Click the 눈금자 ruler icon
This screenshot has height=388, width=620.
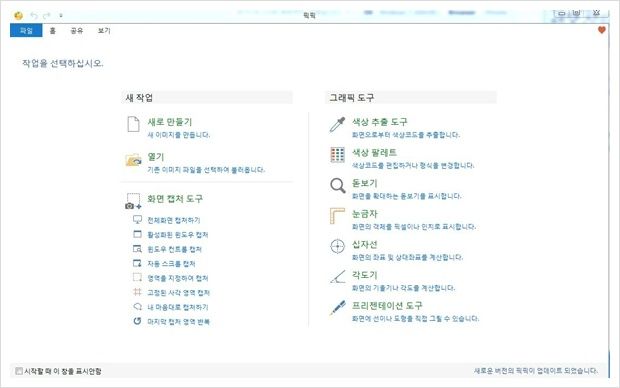coord(337,216)
